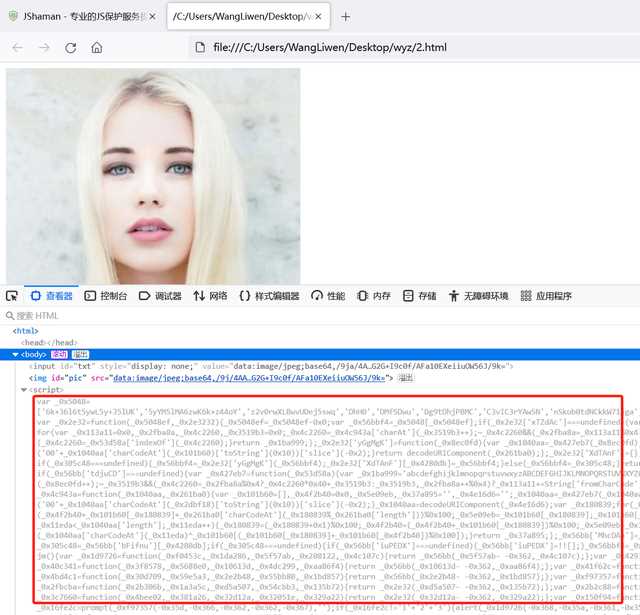Collapse the script node
Image resolution: width=640 pixels, height=615 pixels.
[24, 390]
